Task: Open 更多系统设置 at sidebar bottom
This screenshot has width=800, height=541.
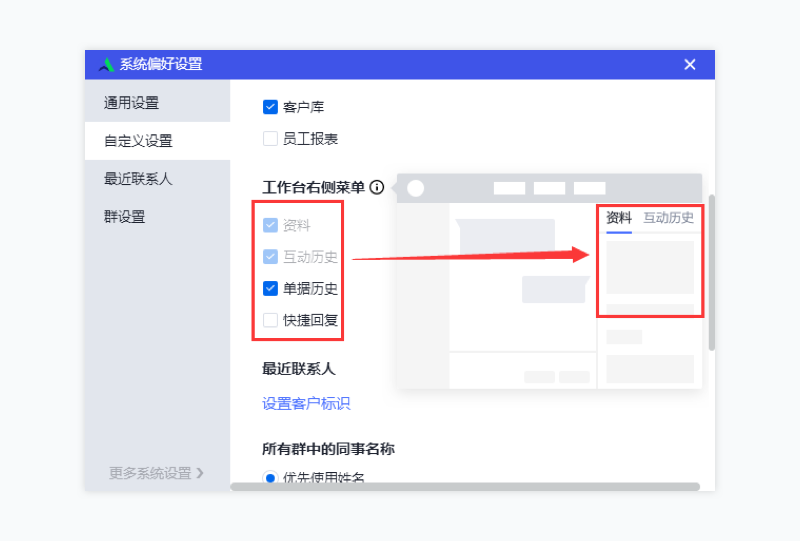Action: point(156,473)
